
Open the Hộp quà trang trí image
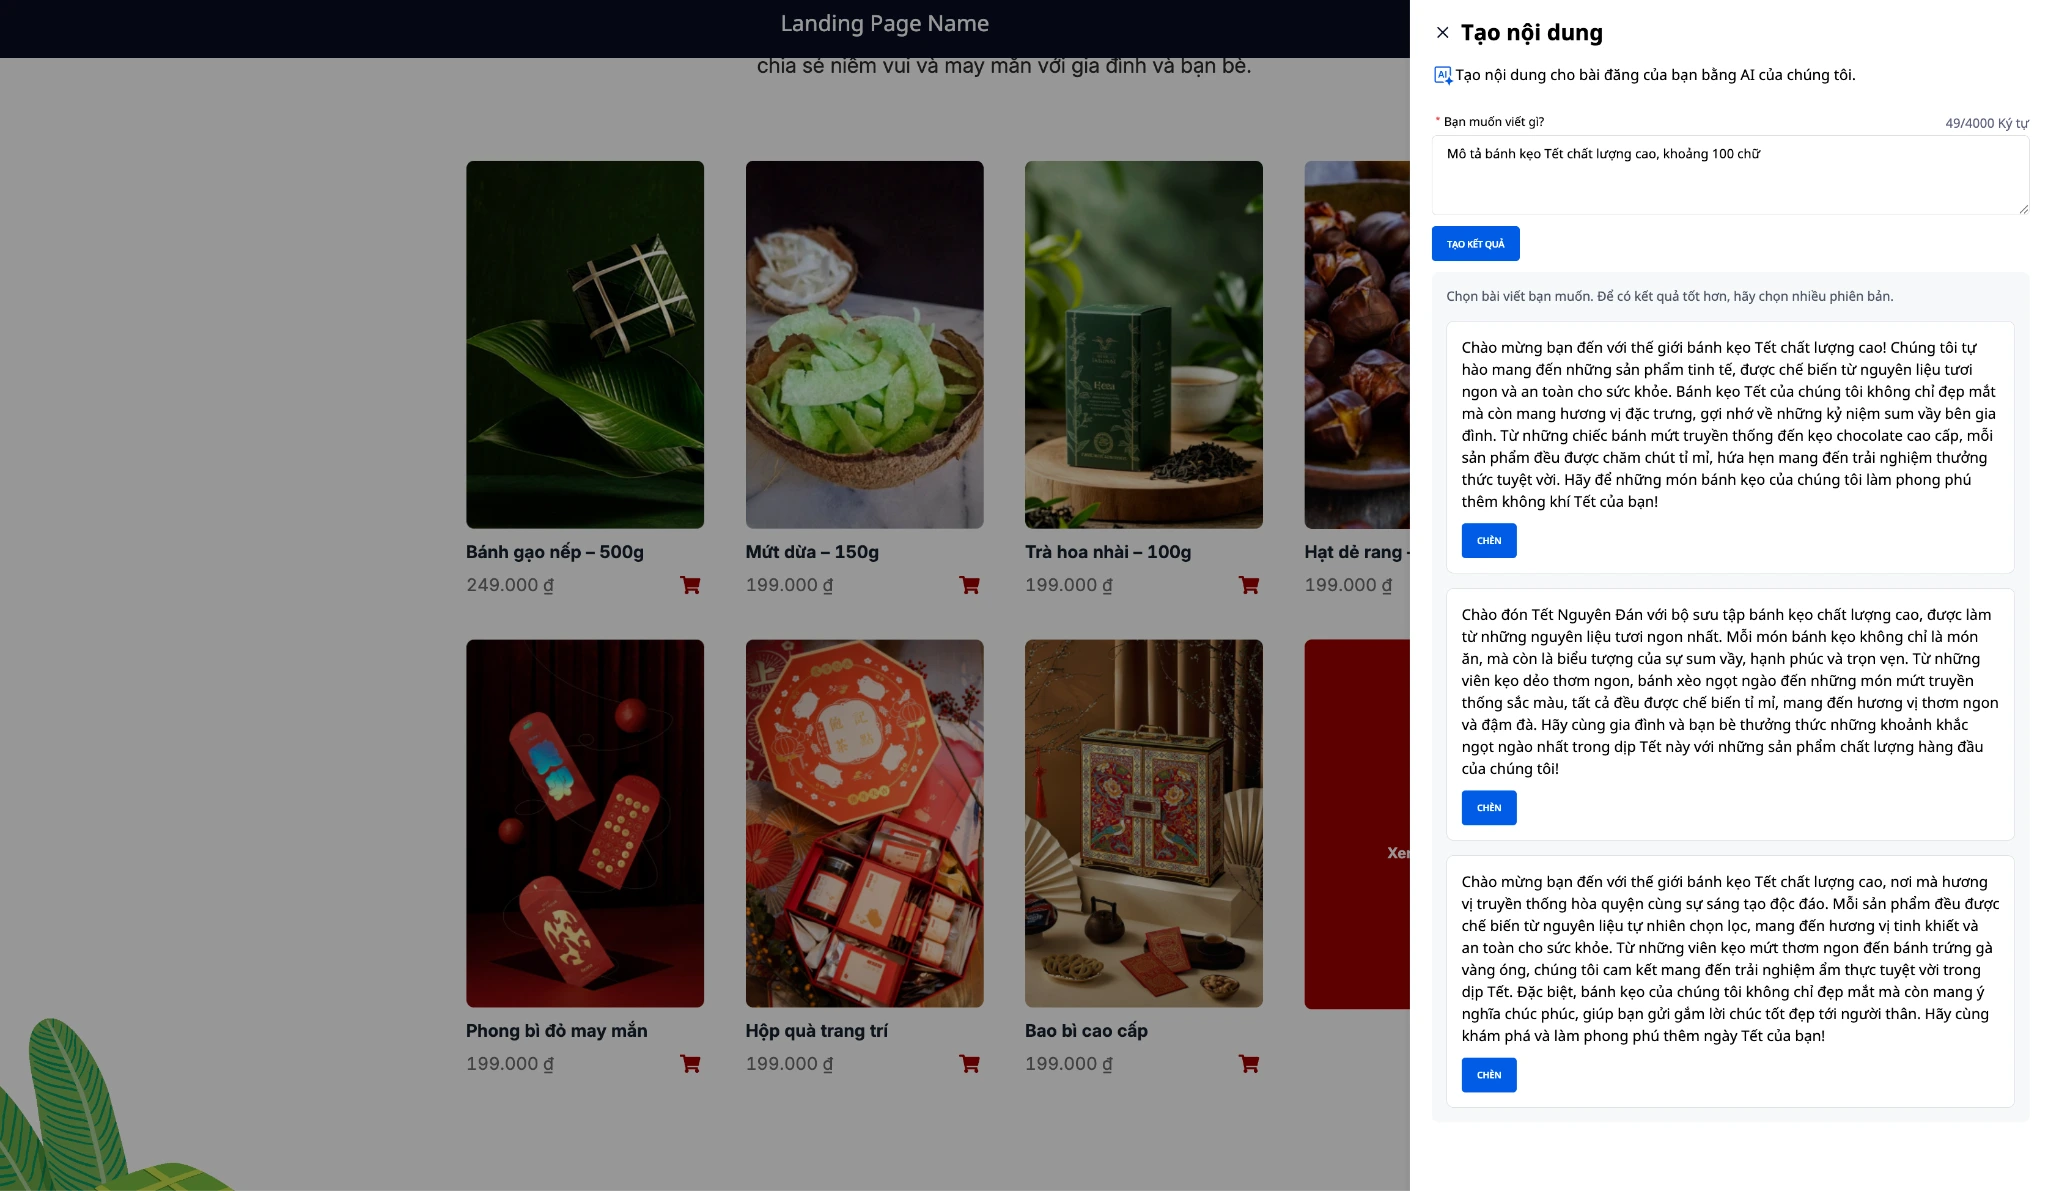(864, 823)
